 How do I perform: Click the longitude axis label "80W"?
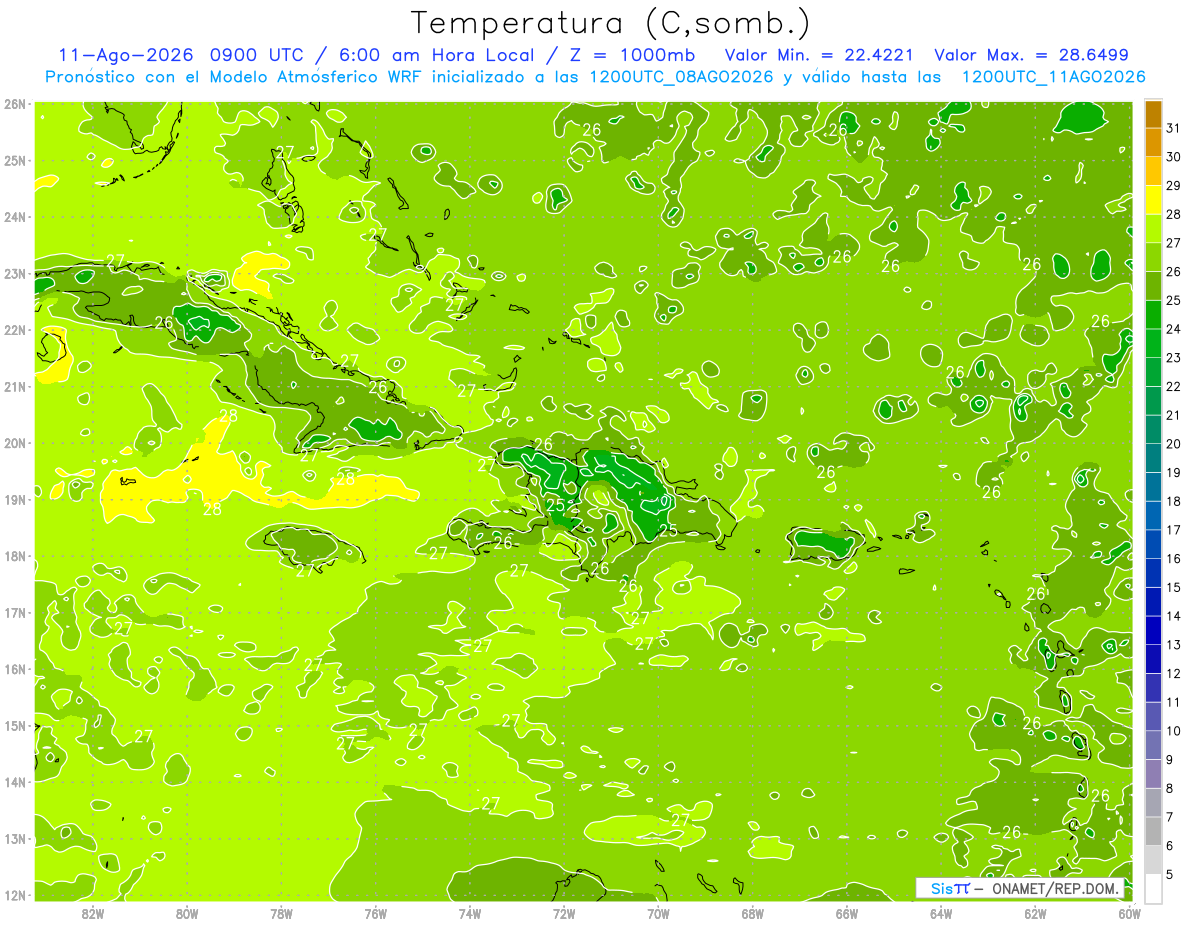[186, 913]
